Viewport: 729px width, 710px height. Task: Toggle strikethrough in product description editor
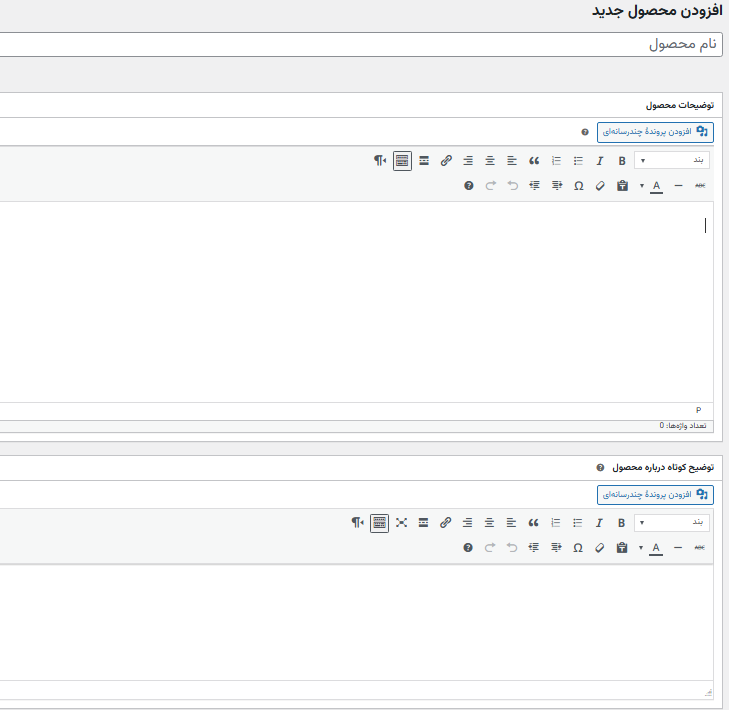[700, 186]
